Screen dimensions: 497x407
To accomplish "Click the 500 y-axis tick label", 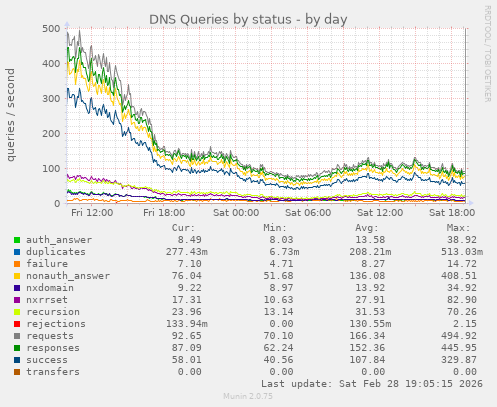I will click(51, 29).
